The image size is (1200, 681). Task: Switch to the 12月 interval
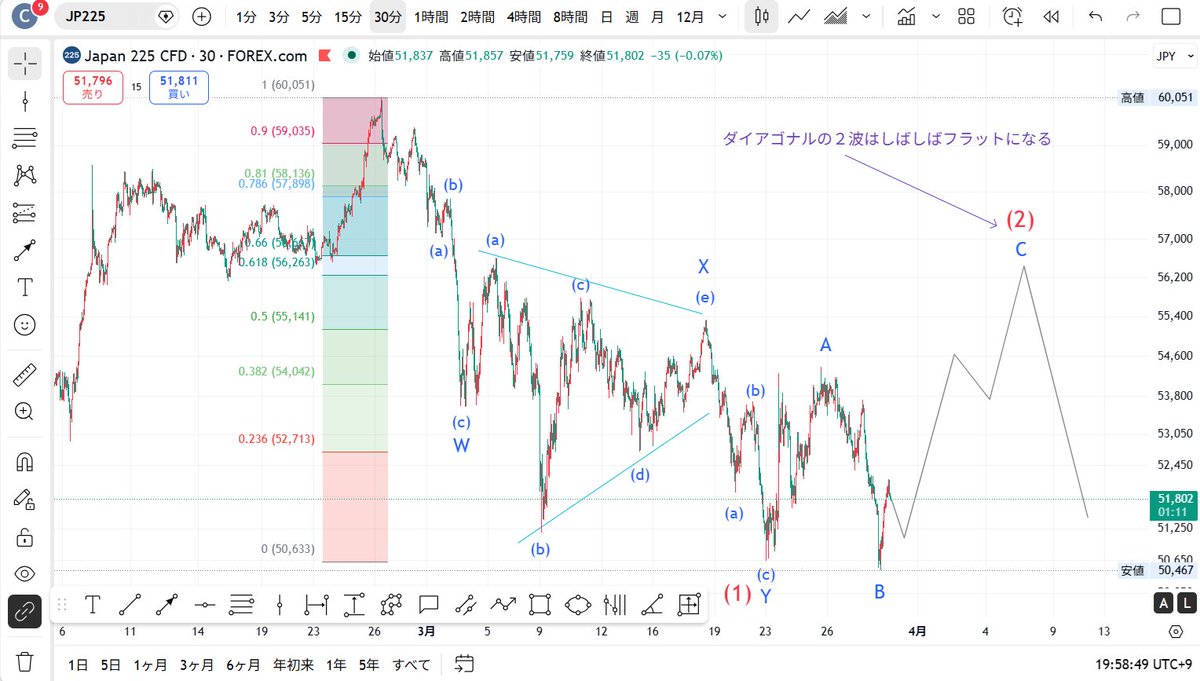tap(689, 16)
